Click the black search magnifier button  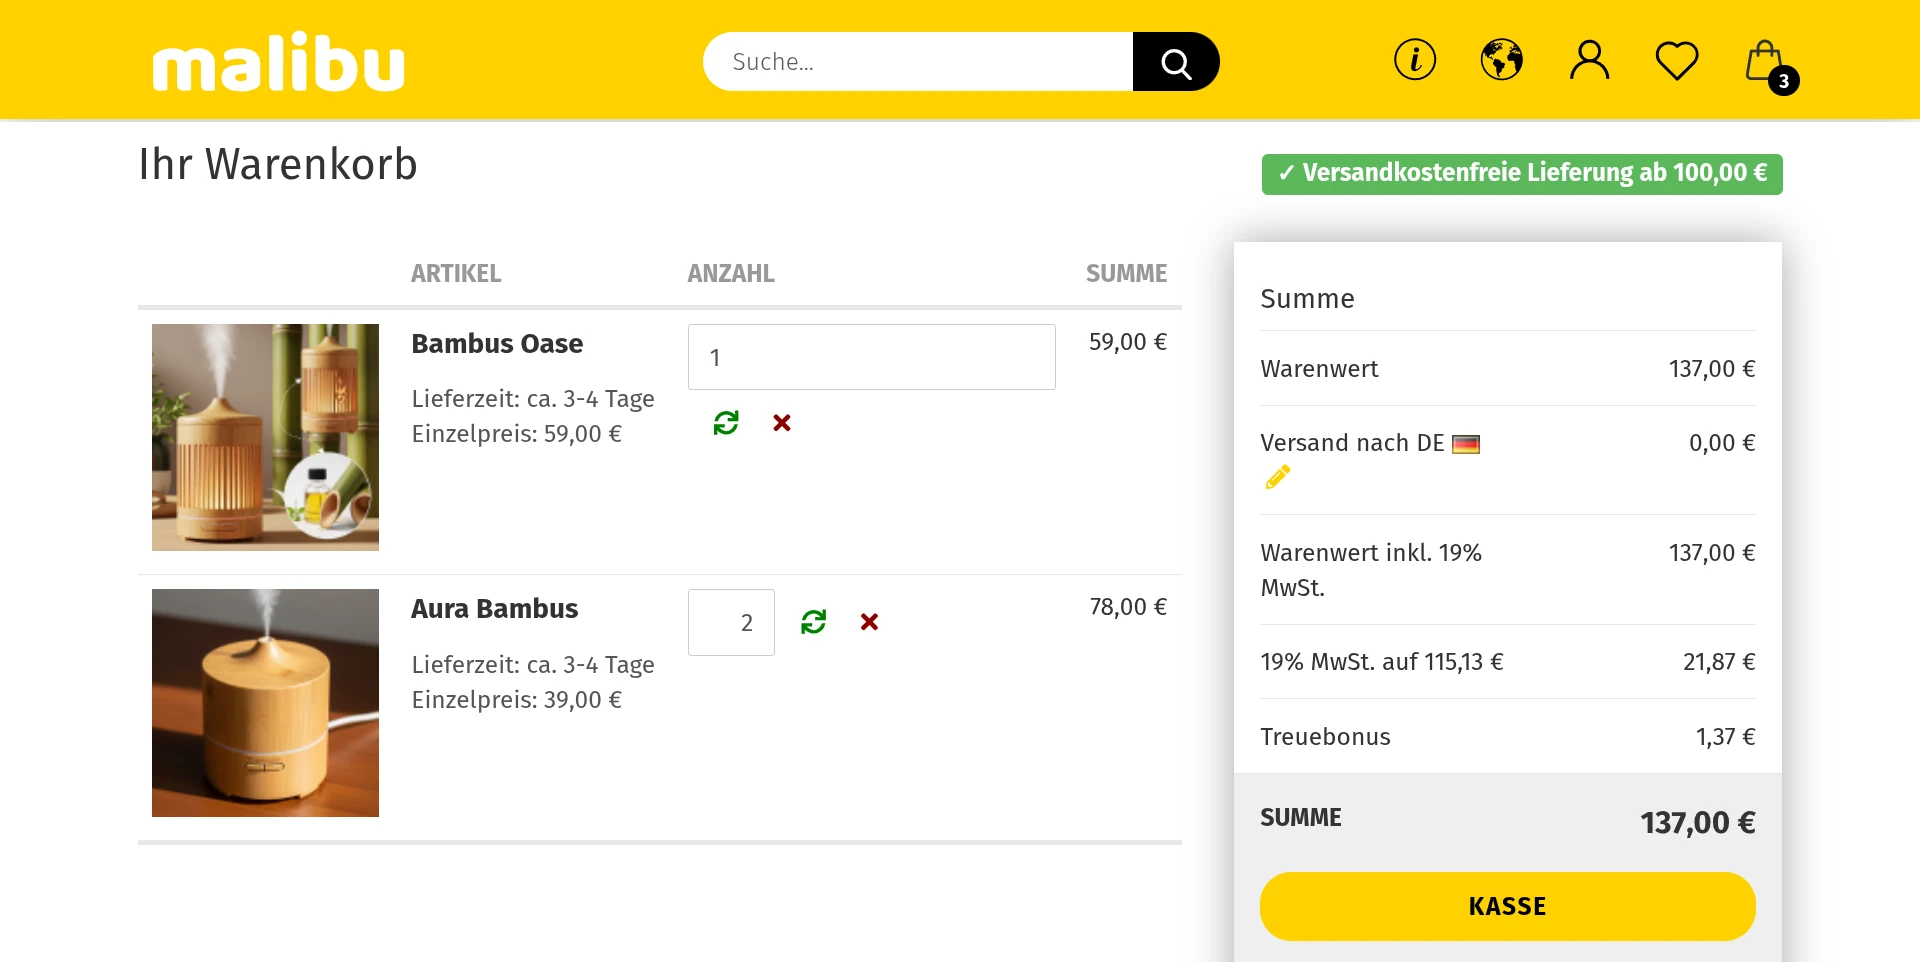coord(1176,62)
